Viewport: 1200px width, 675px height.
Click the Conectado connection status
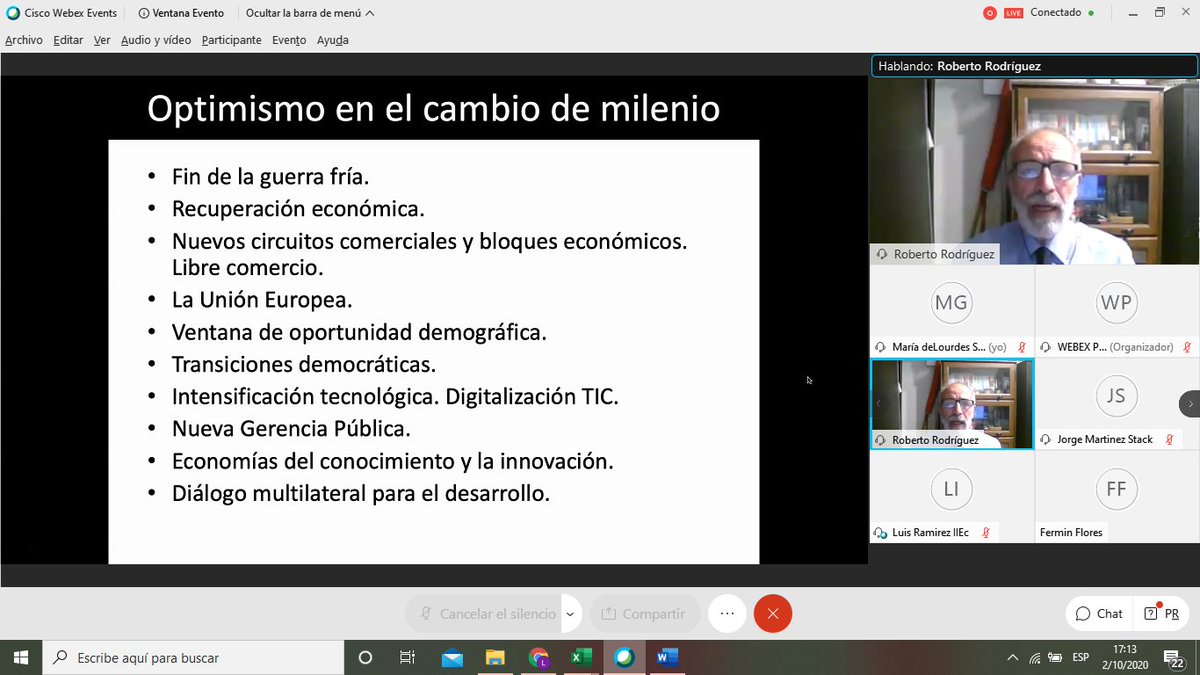point(1062,13)
